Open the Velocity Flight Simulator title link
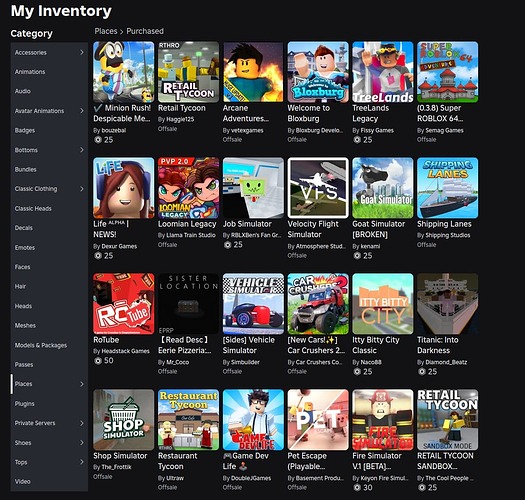Viewport: 525px width, 500px height. (313, 229)
